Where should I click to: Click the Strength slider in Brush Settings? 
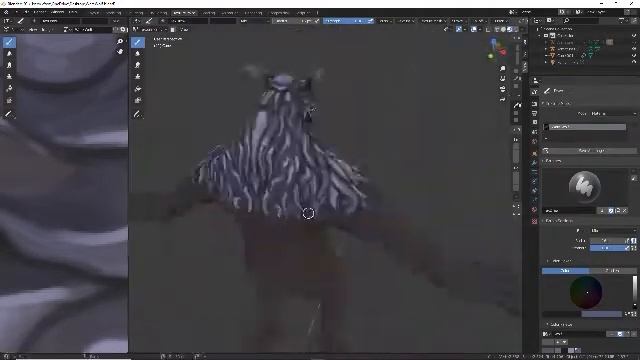tap(607, 248)
